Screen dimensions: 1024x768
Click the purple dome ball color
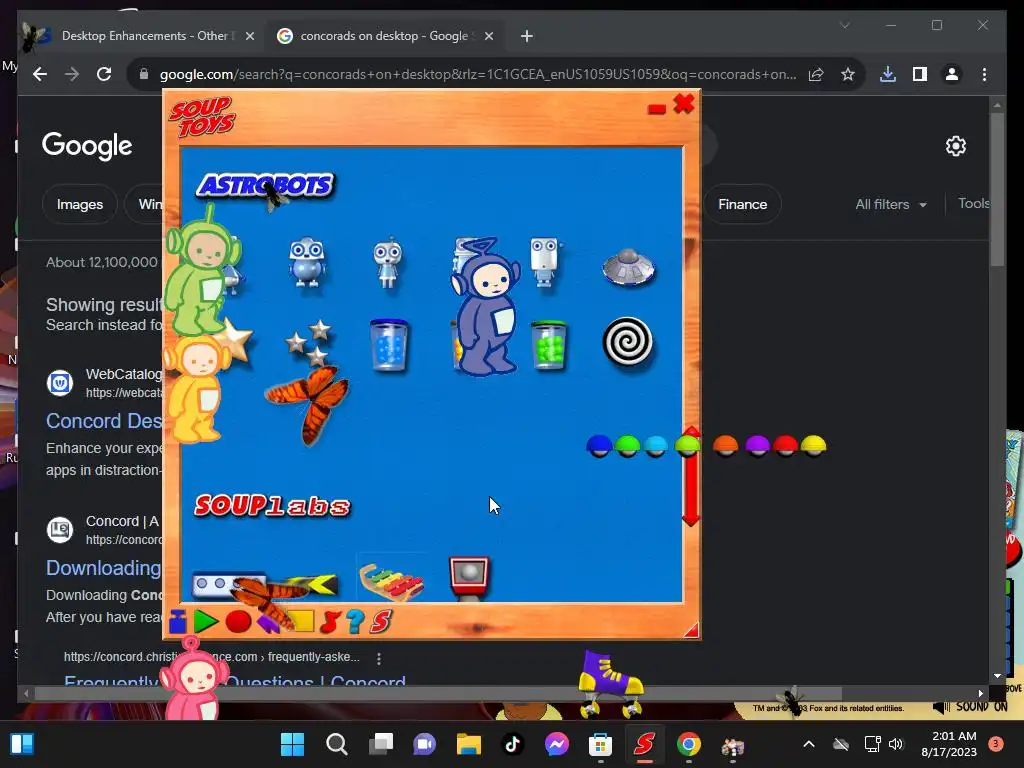757,445
